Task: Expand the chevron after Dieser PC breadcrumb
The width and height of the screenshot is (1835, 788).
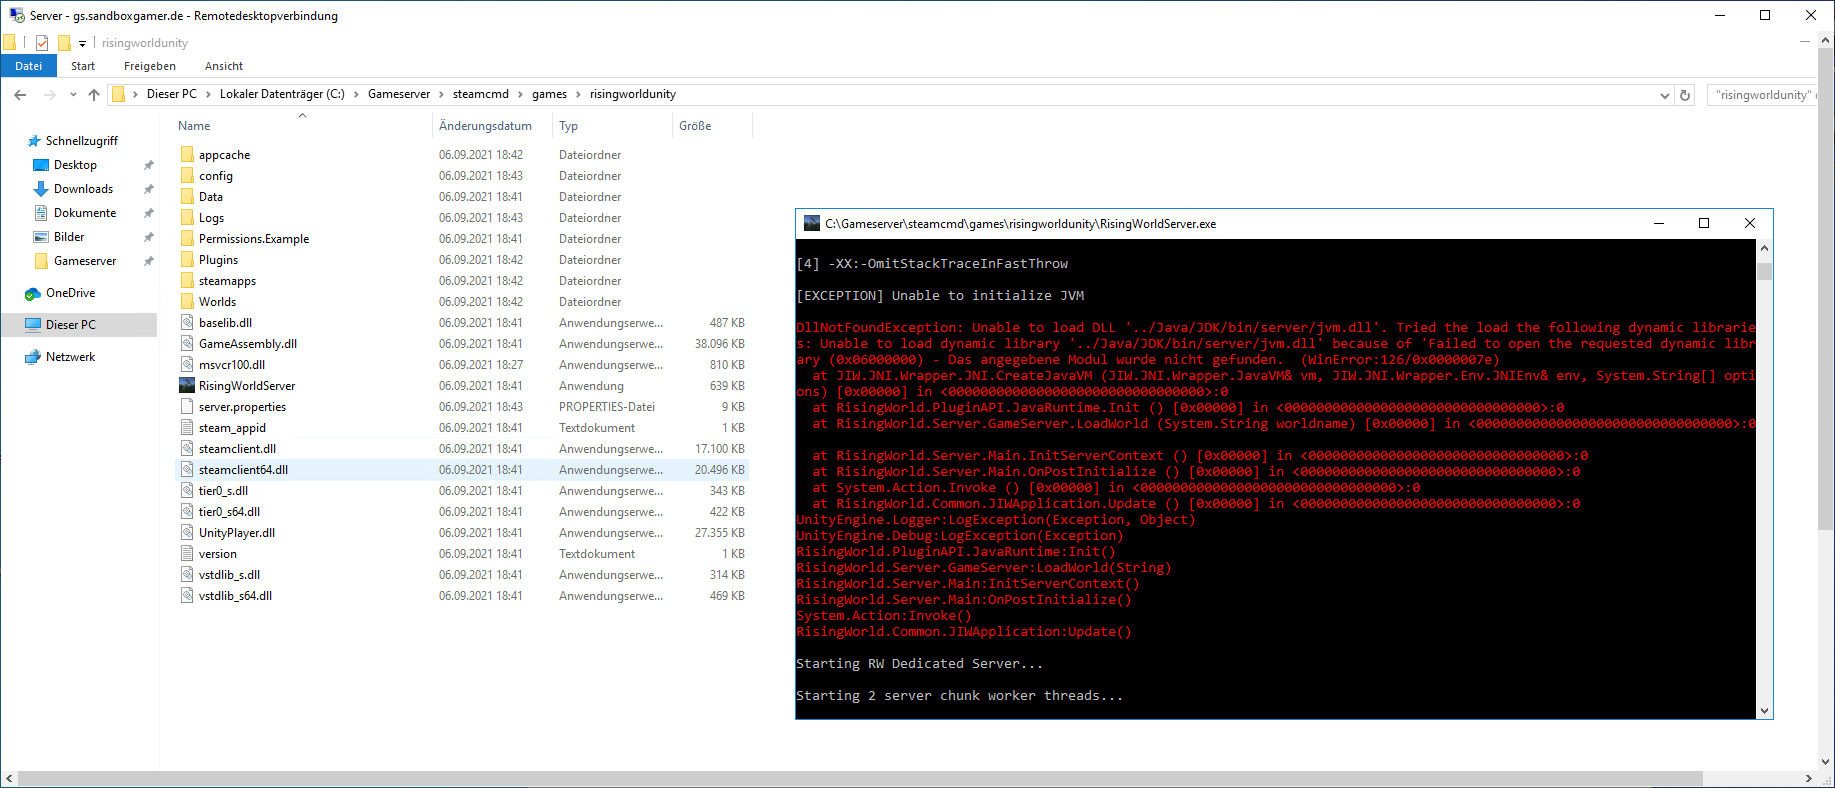Action: pyautogui.click(x=208, y=94)
